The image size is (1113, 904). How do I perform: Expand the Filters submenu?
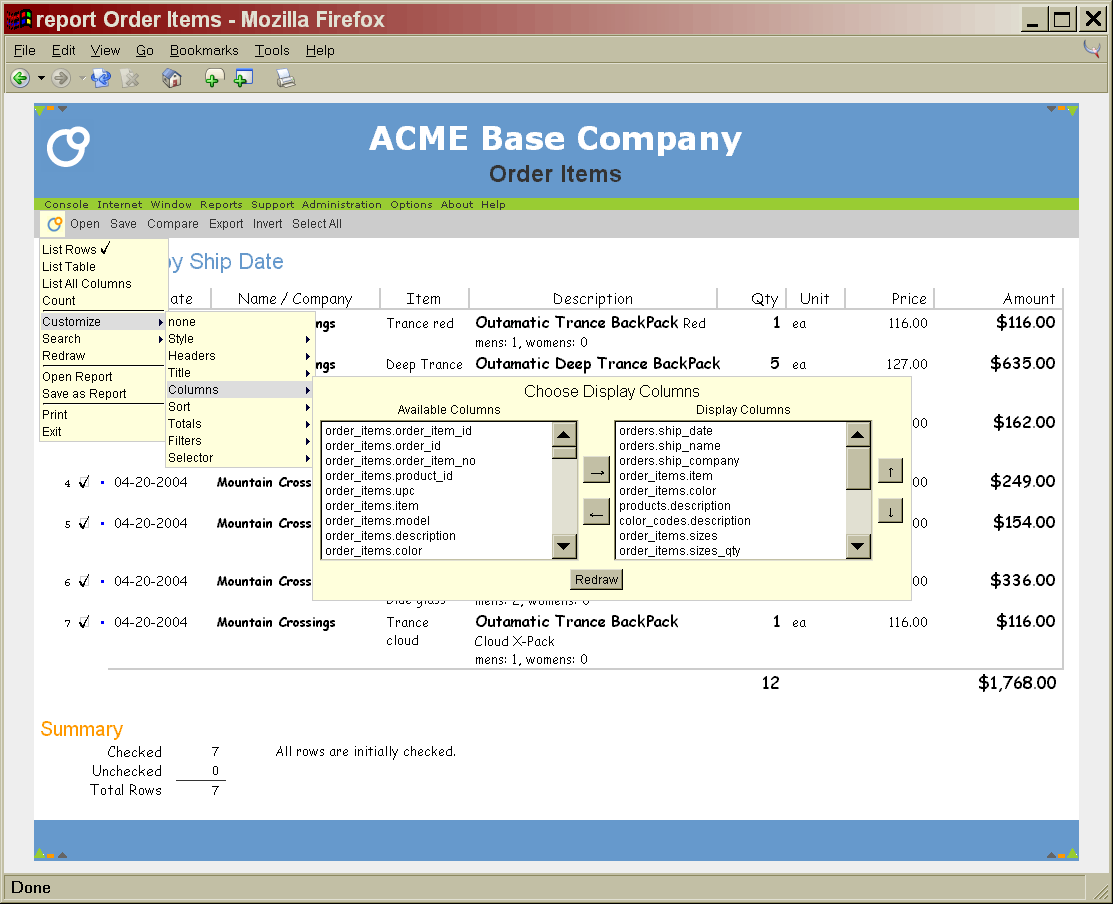coord(239,441)
